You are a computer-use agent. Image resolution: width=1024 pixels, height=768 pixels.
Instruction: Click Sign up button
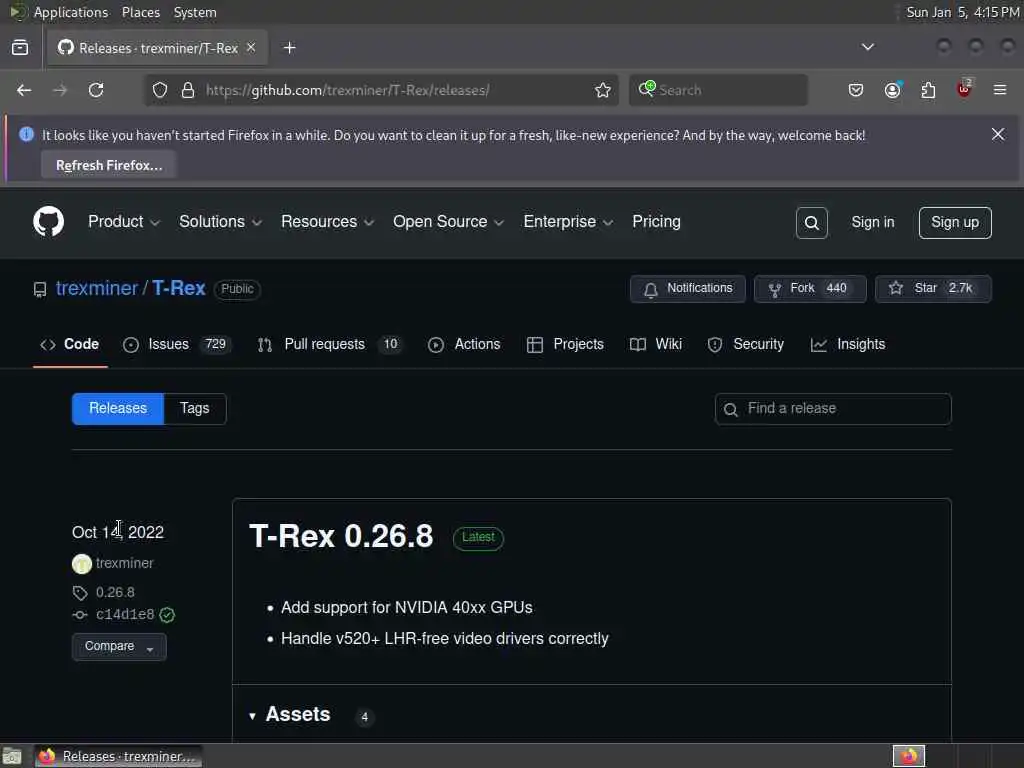pyautogui.click(x=955, y=223)
